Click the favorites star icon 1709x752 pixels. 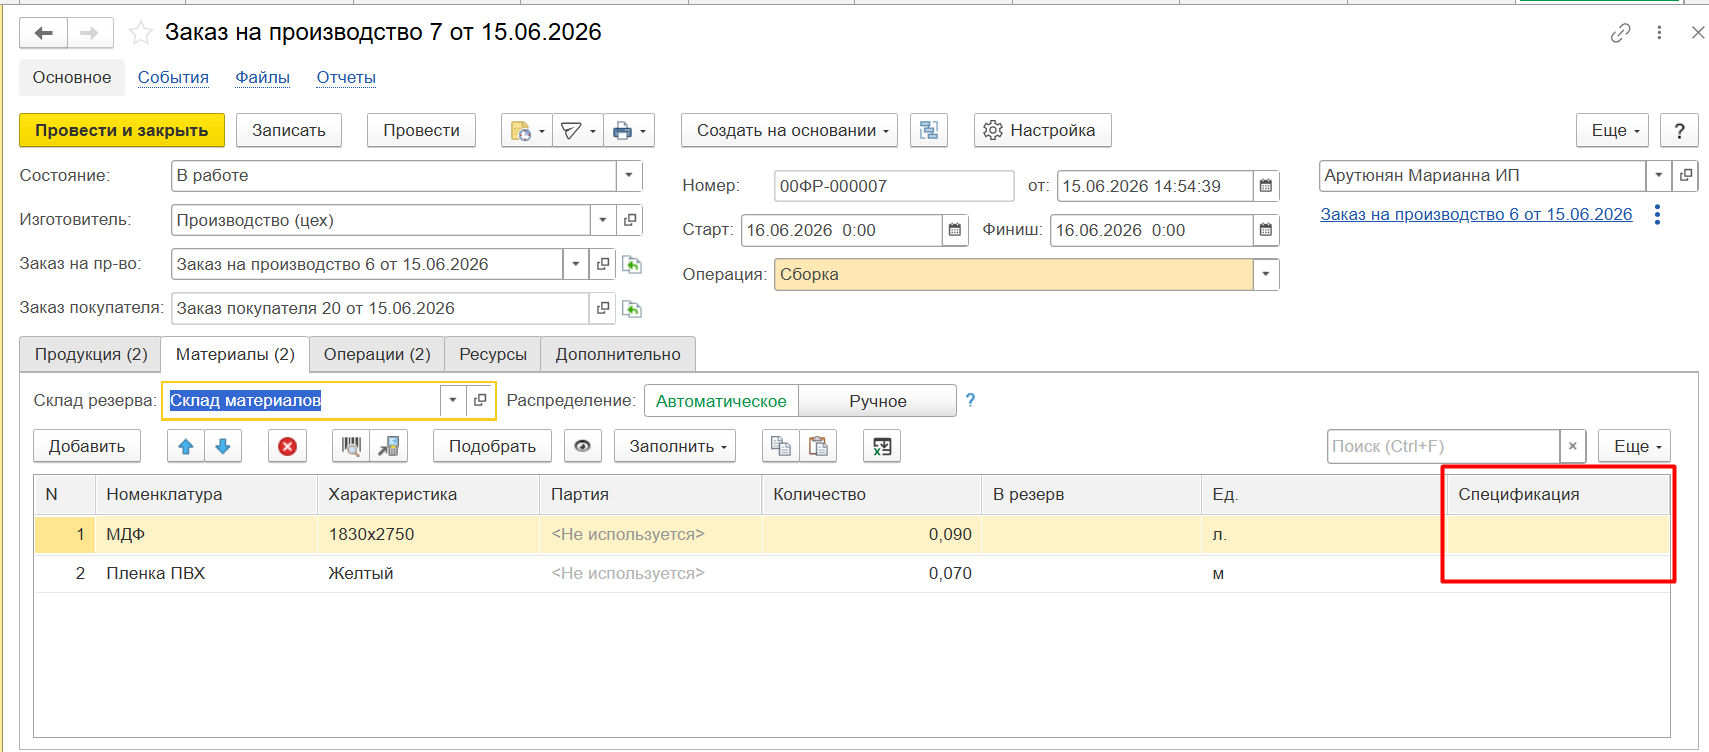[x=141, y=33]
